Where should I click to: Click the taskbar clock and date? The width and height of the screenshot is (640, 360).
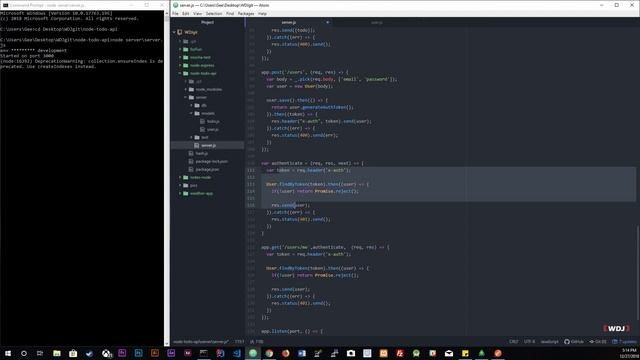[x=629, y=353]
